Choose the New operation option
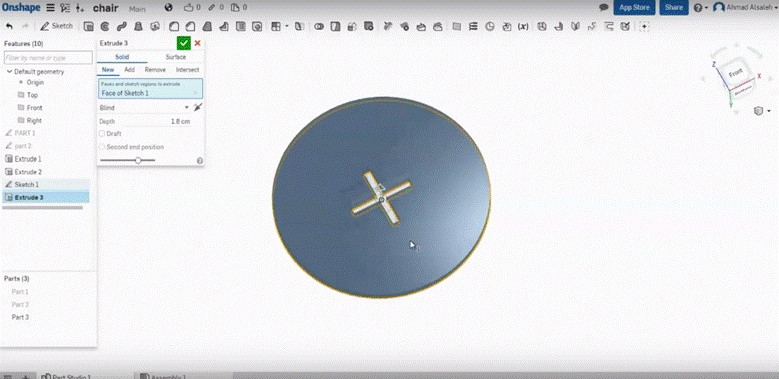Viewport: 779px width, 379px height. click(x=108, y=70)
